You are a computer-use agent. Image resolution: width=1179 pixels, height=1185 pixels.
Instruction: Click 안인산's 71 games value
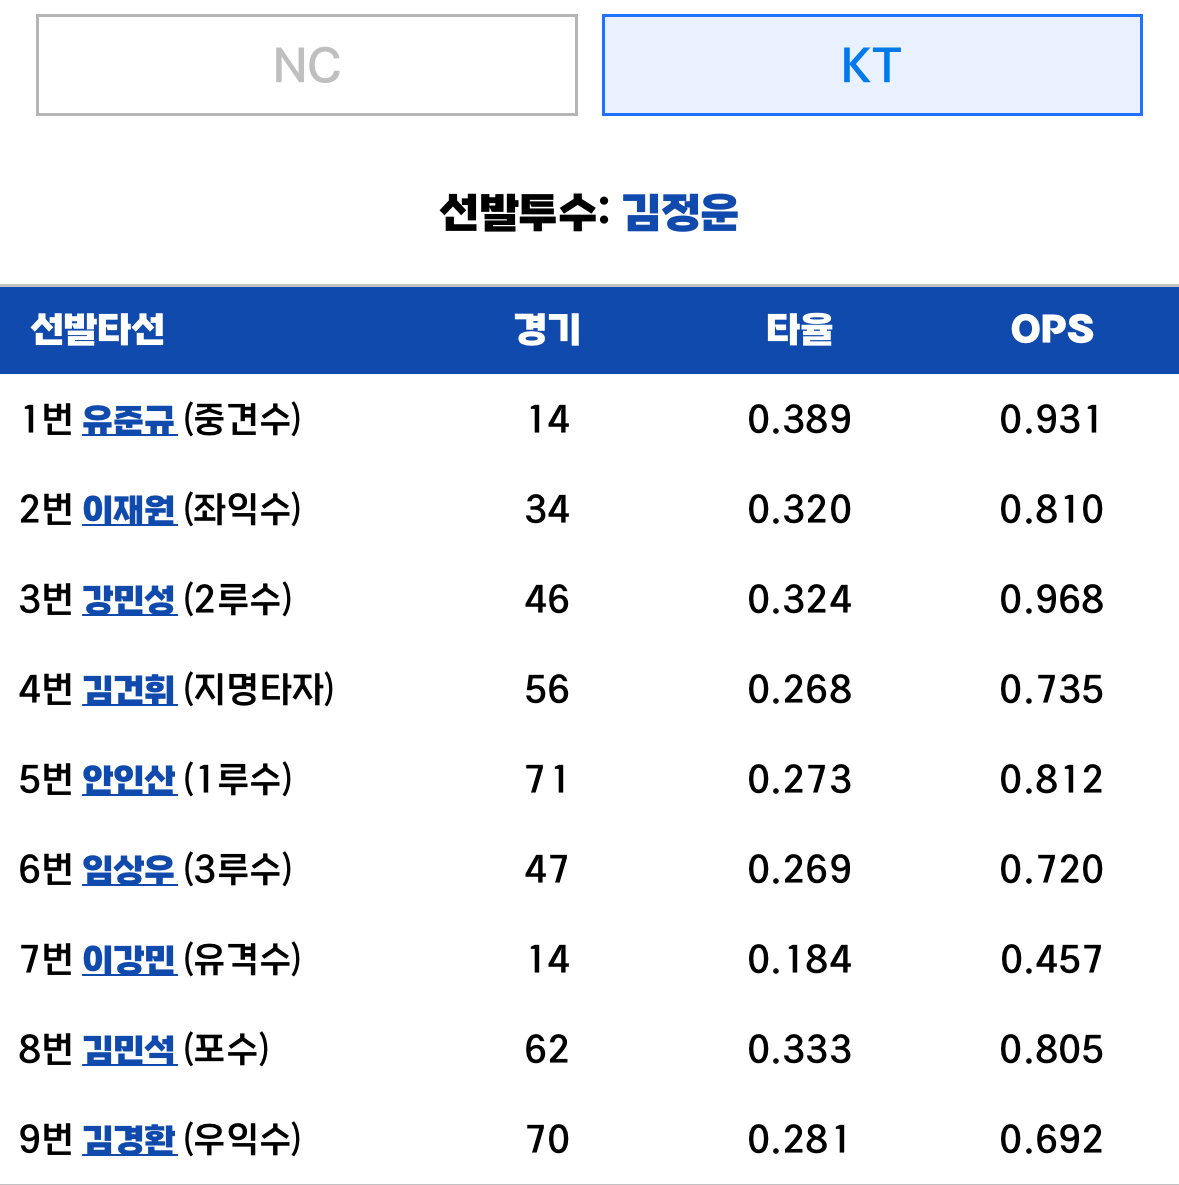click(x=547, y=779)
